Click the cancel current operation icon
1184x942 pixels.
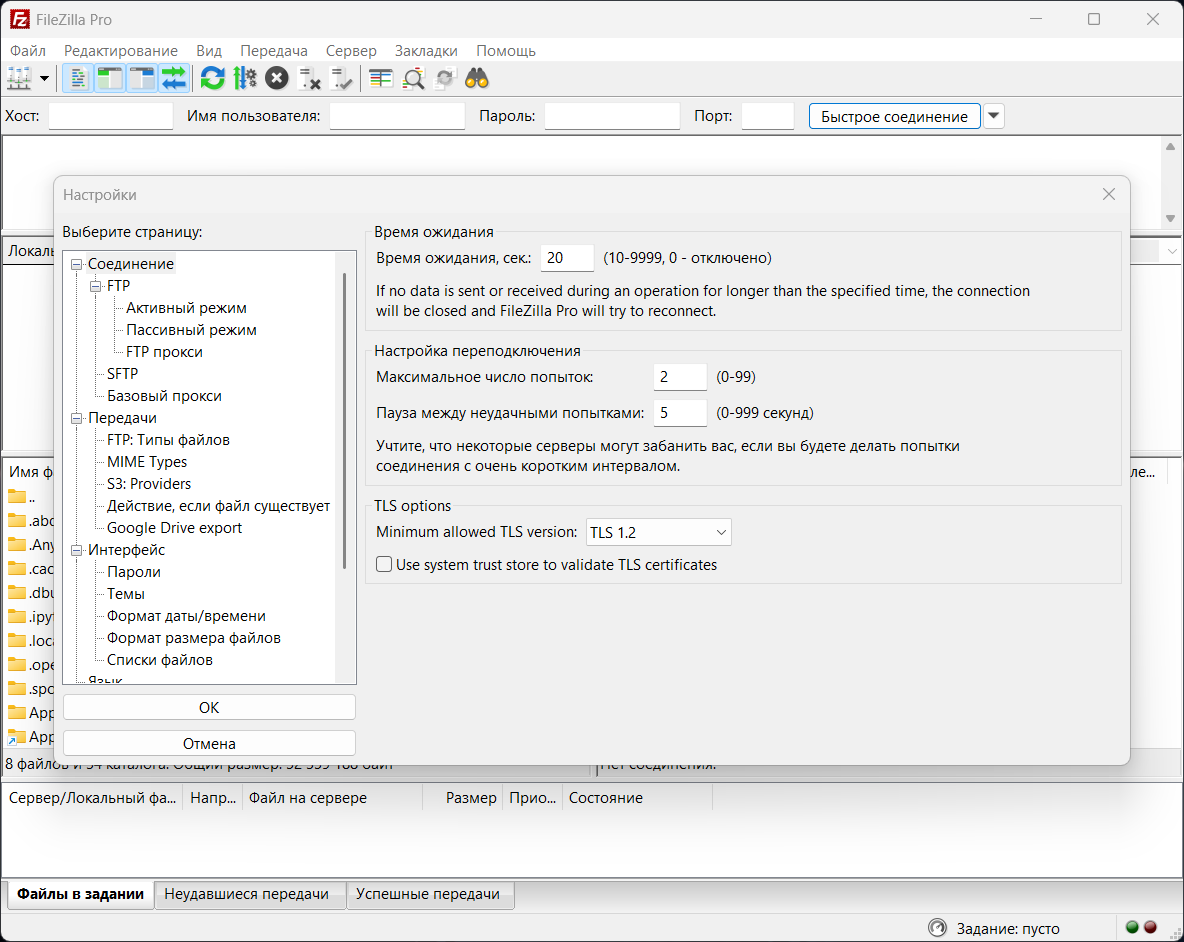coord(277,78)
